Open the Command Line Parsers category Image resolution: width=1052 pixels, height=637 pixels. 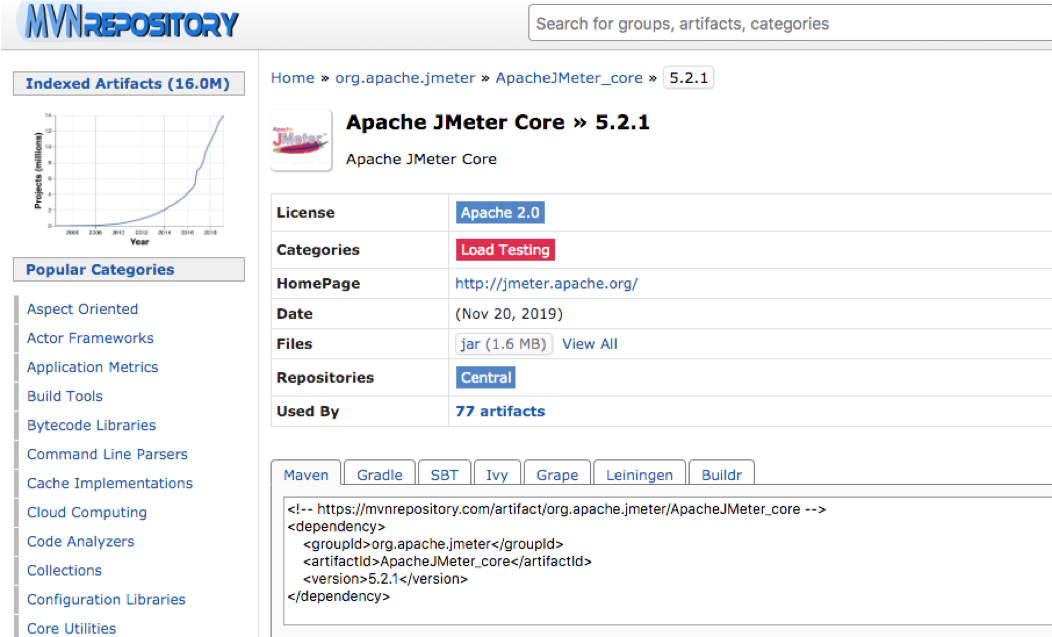107,454
